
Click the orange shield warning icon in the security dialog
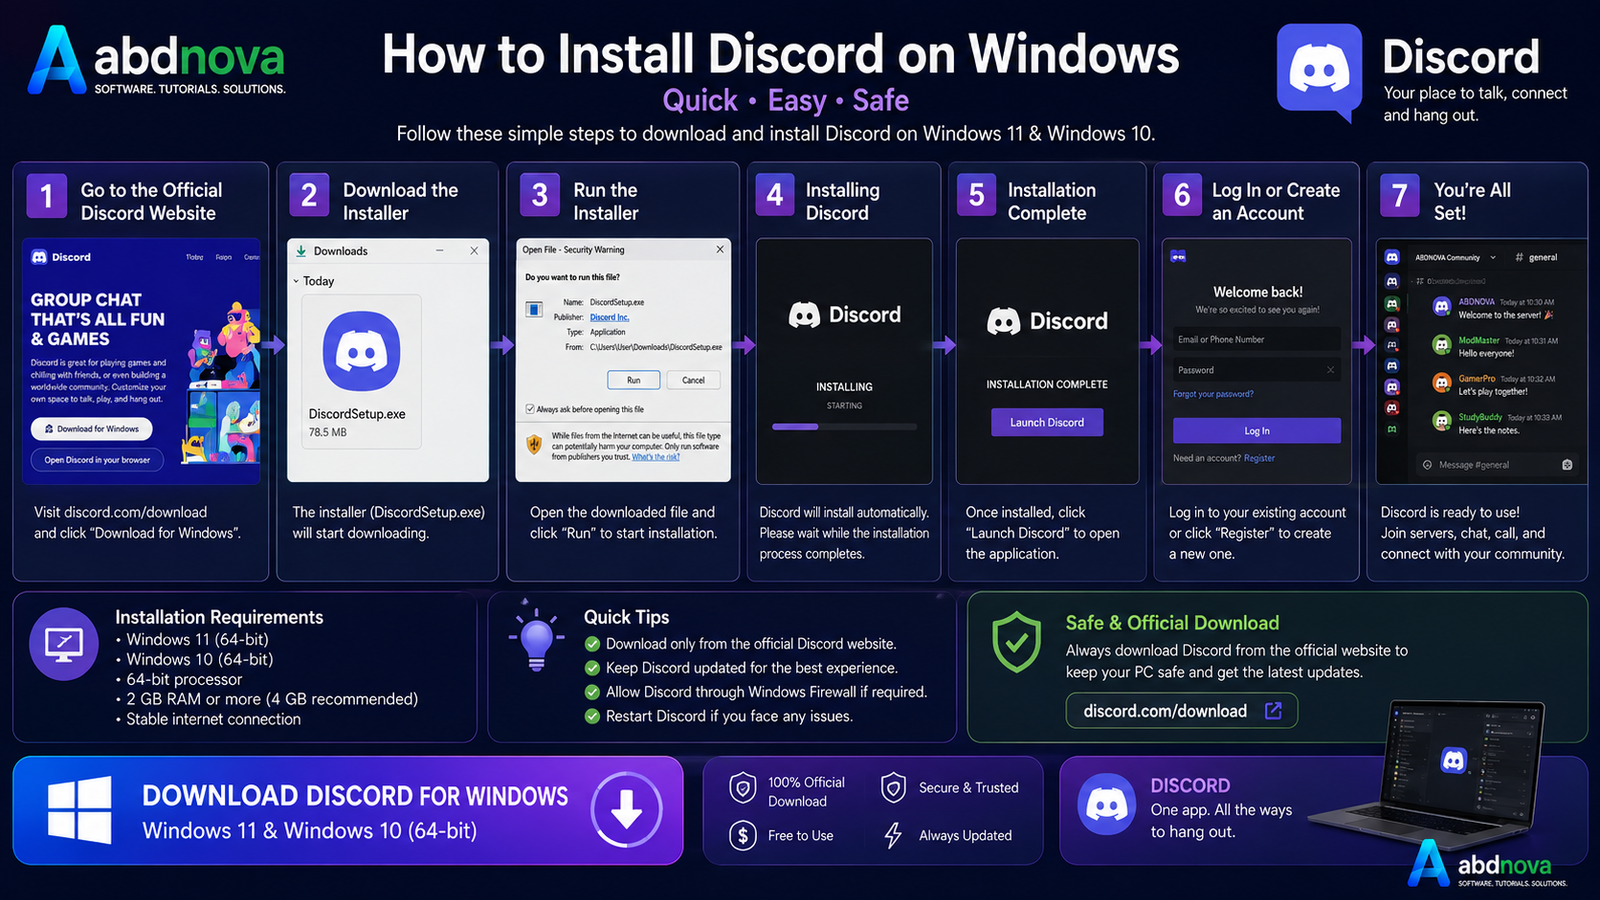click(x=534, y=443)
